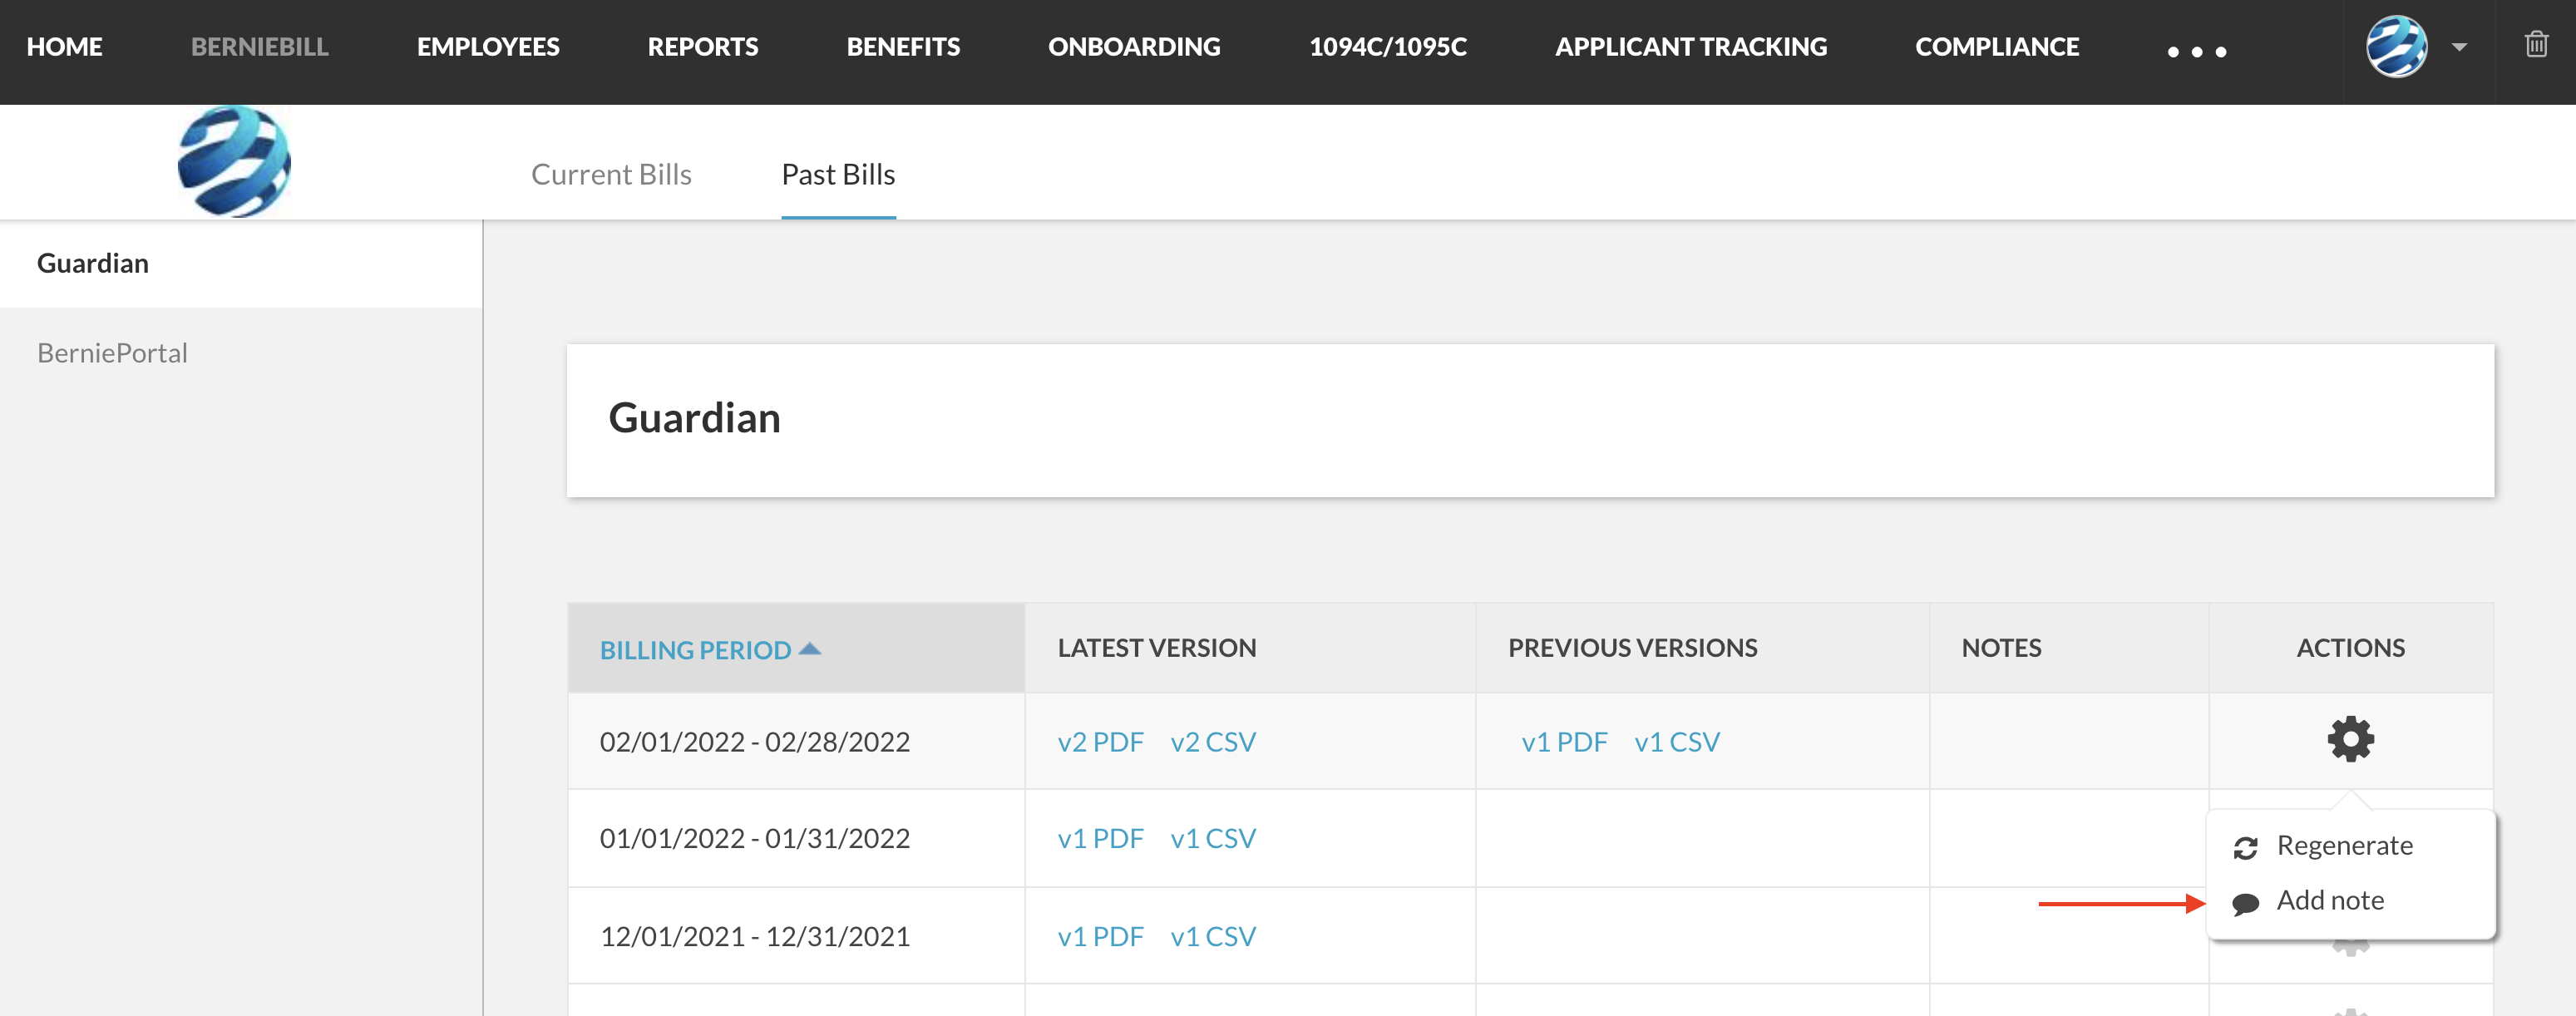Open COMPLIANCE navigation item
The image size is (2576, 1016).
pos(1997,47)
